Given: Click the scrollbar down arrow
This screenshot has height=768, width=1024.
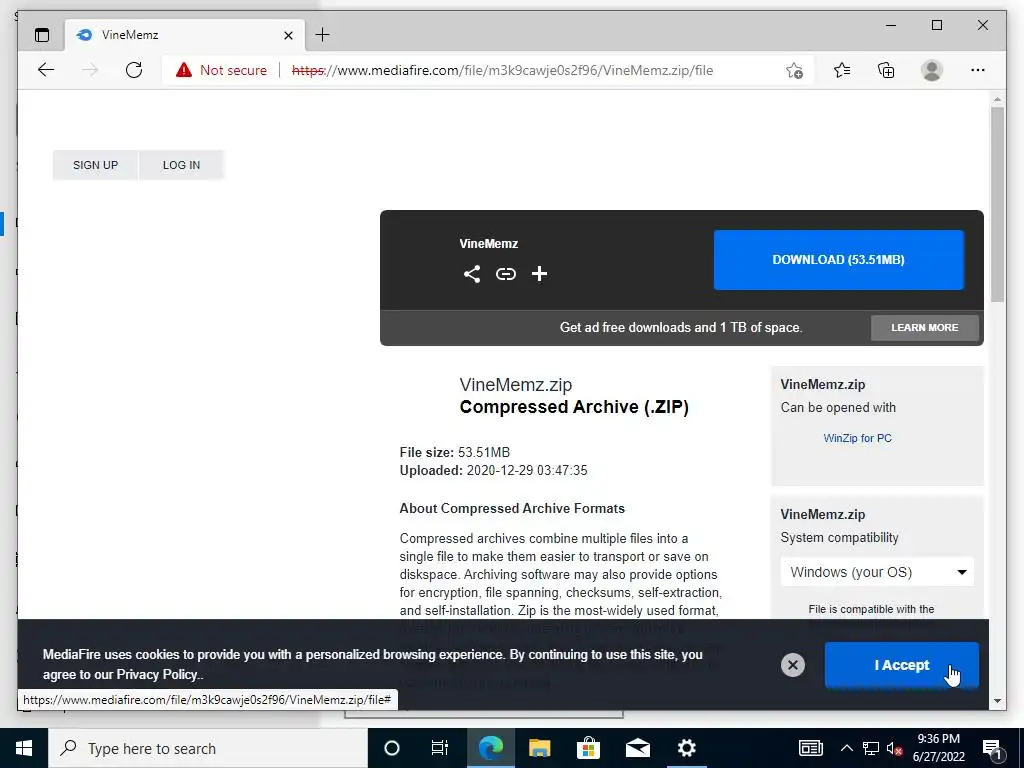Looking at the screenshot, I should click(x=997, y=701).
